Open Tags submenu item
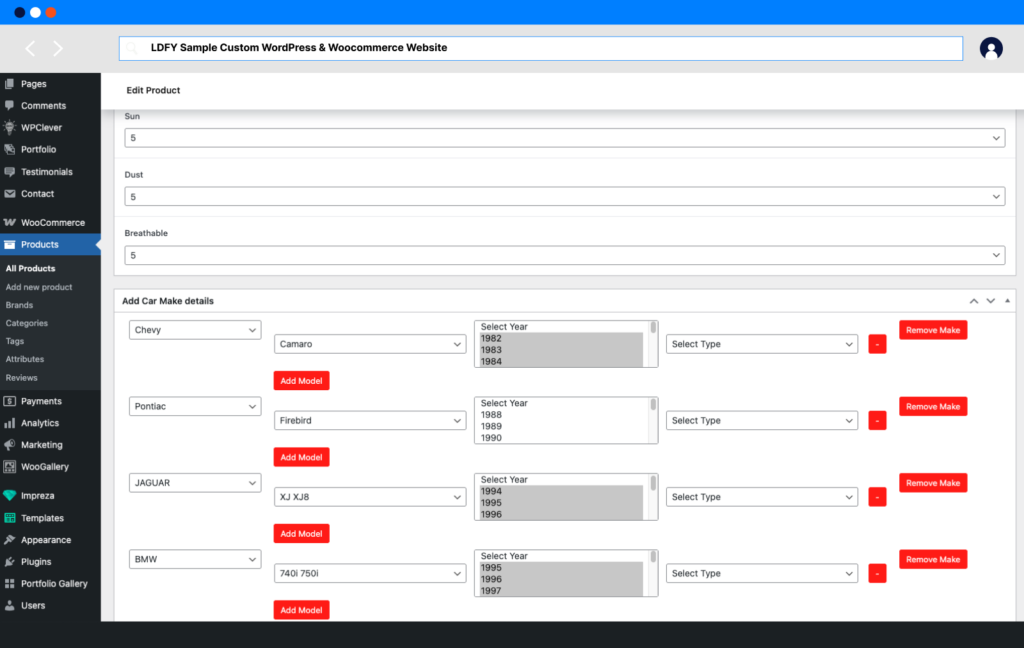 pyautogui.click(x=14, y=341)
